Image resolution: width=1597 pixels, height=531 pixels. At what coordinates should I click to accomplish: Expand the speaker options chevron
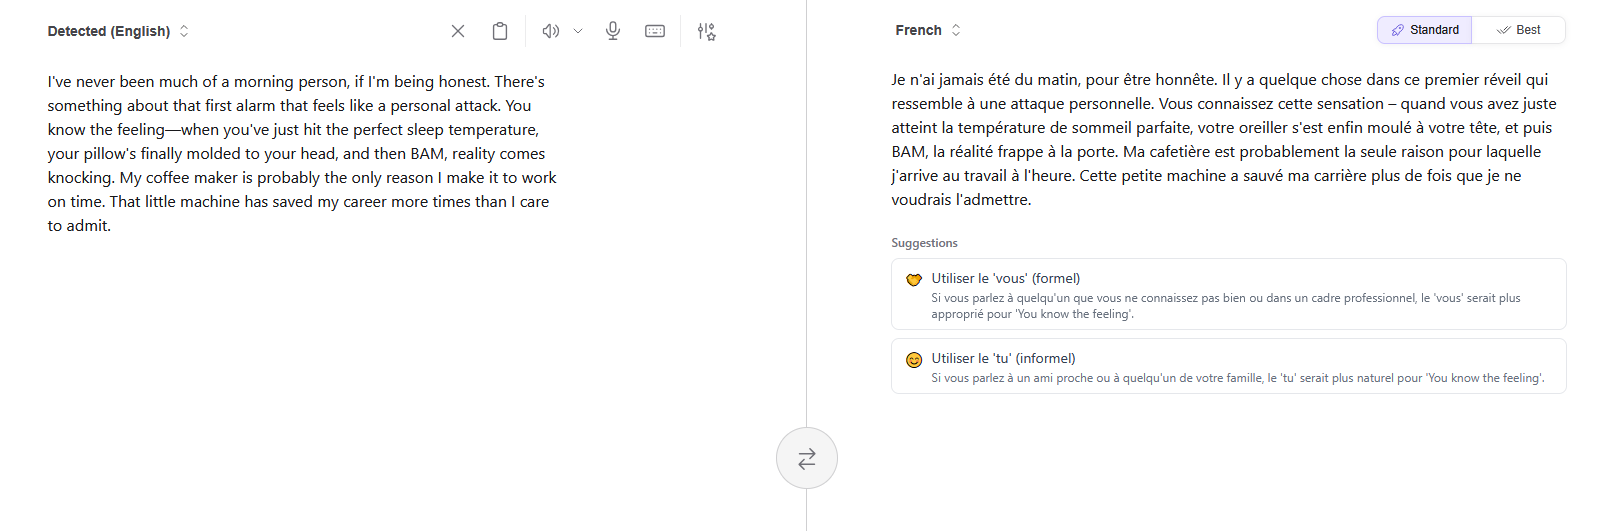pyautogui.click(x=578, y=31)
